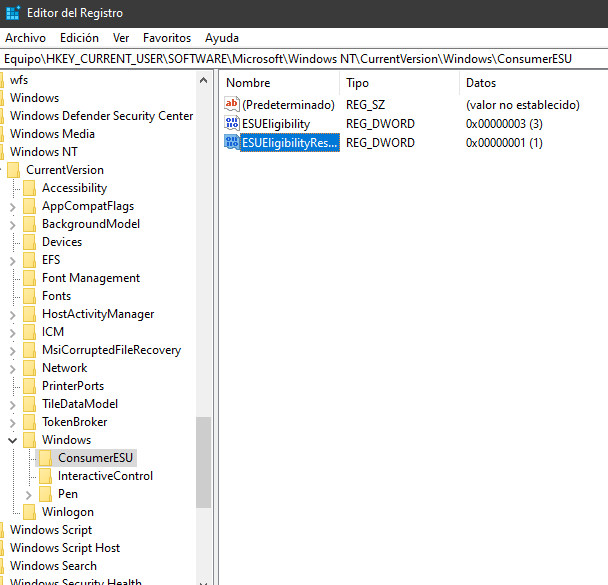The height and width of the screenshot is (585, 608).
Task: Select the ESUEligibility value name
Action: [x=276, y=124]
